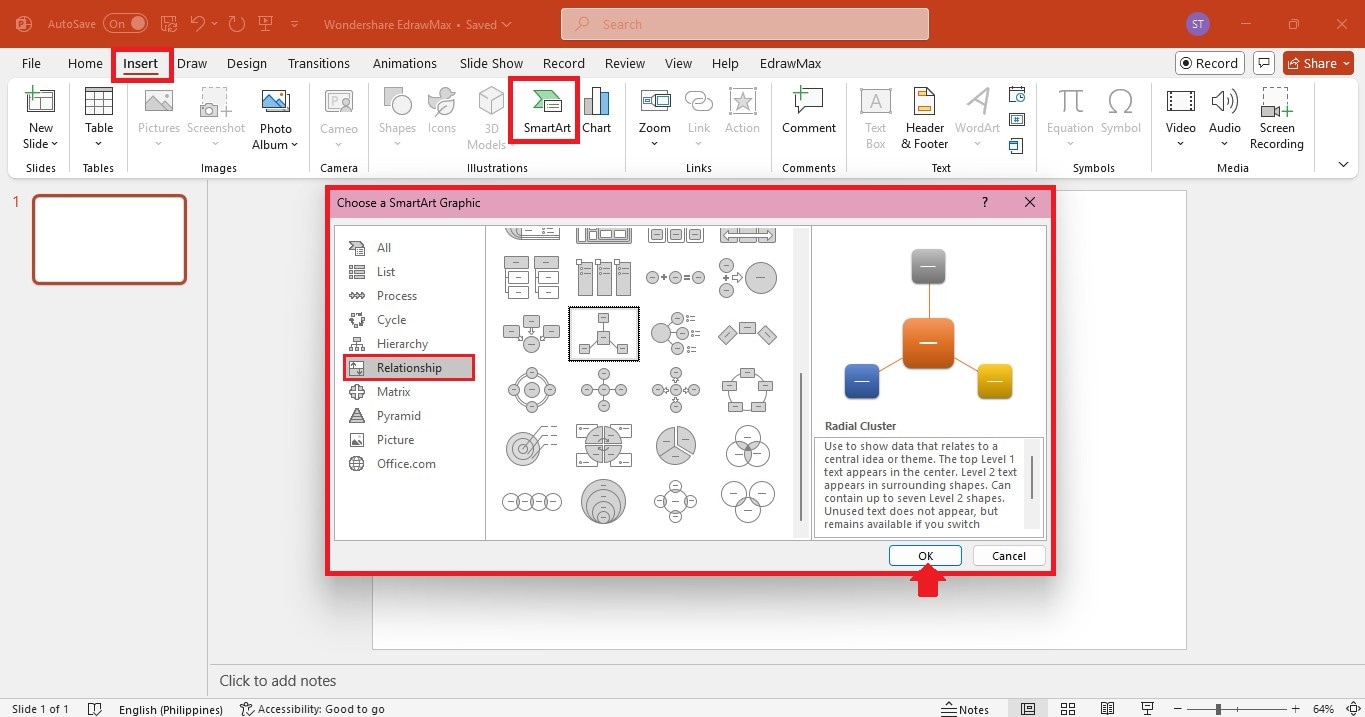Open Customize Quick Access Toolbar dropdown
Image resolution: width=1365 pixels, height=717 pixels.
point(294,24)
